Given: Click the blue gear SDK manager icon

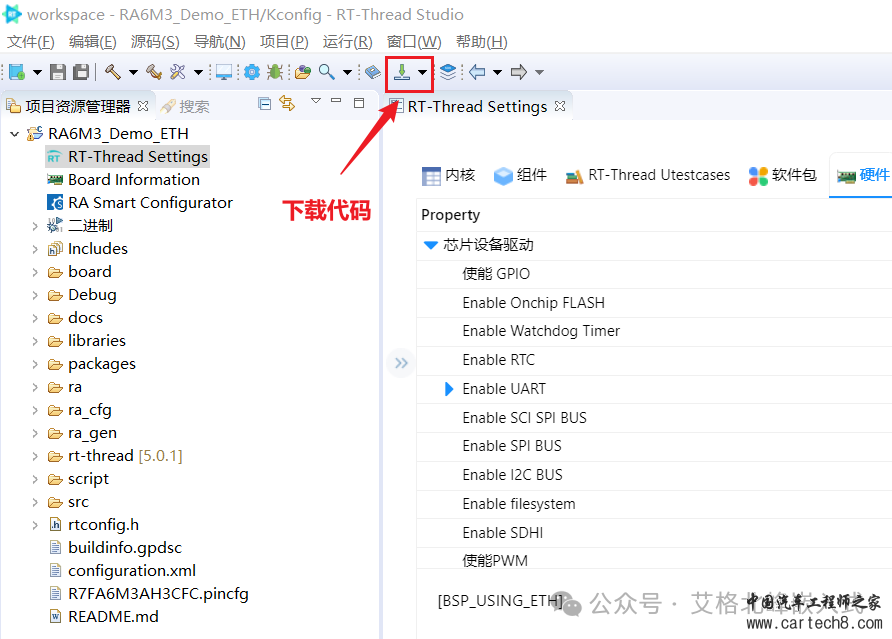Looking at the screenshot, I should (252, 72).
